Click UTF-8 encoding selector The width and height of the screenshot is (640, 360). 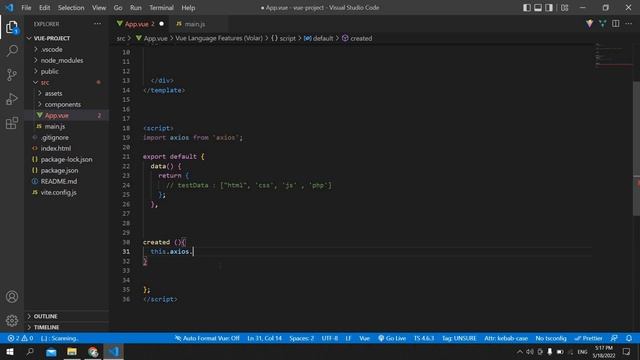point(329,338)
